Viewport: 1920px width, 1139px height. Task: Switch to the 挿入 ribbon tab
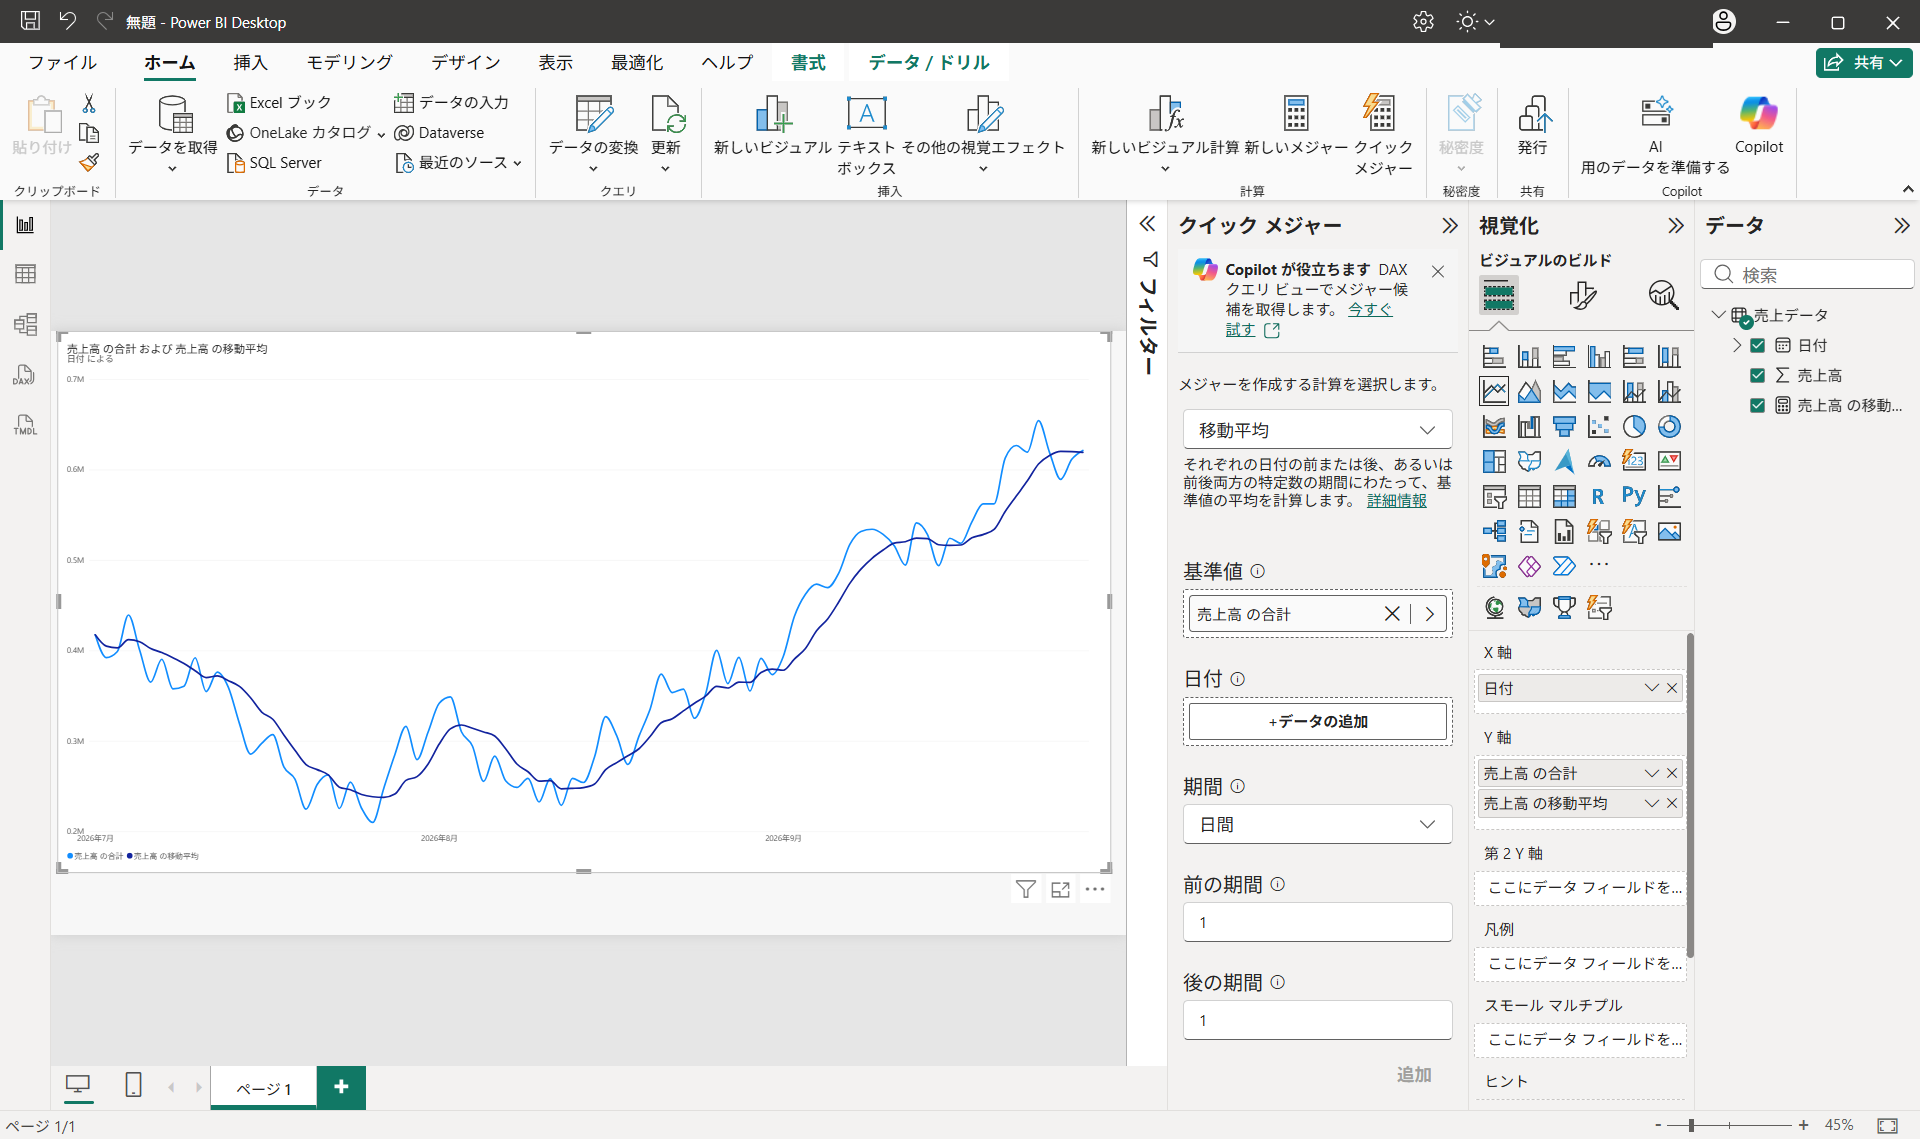coord(250,62)
